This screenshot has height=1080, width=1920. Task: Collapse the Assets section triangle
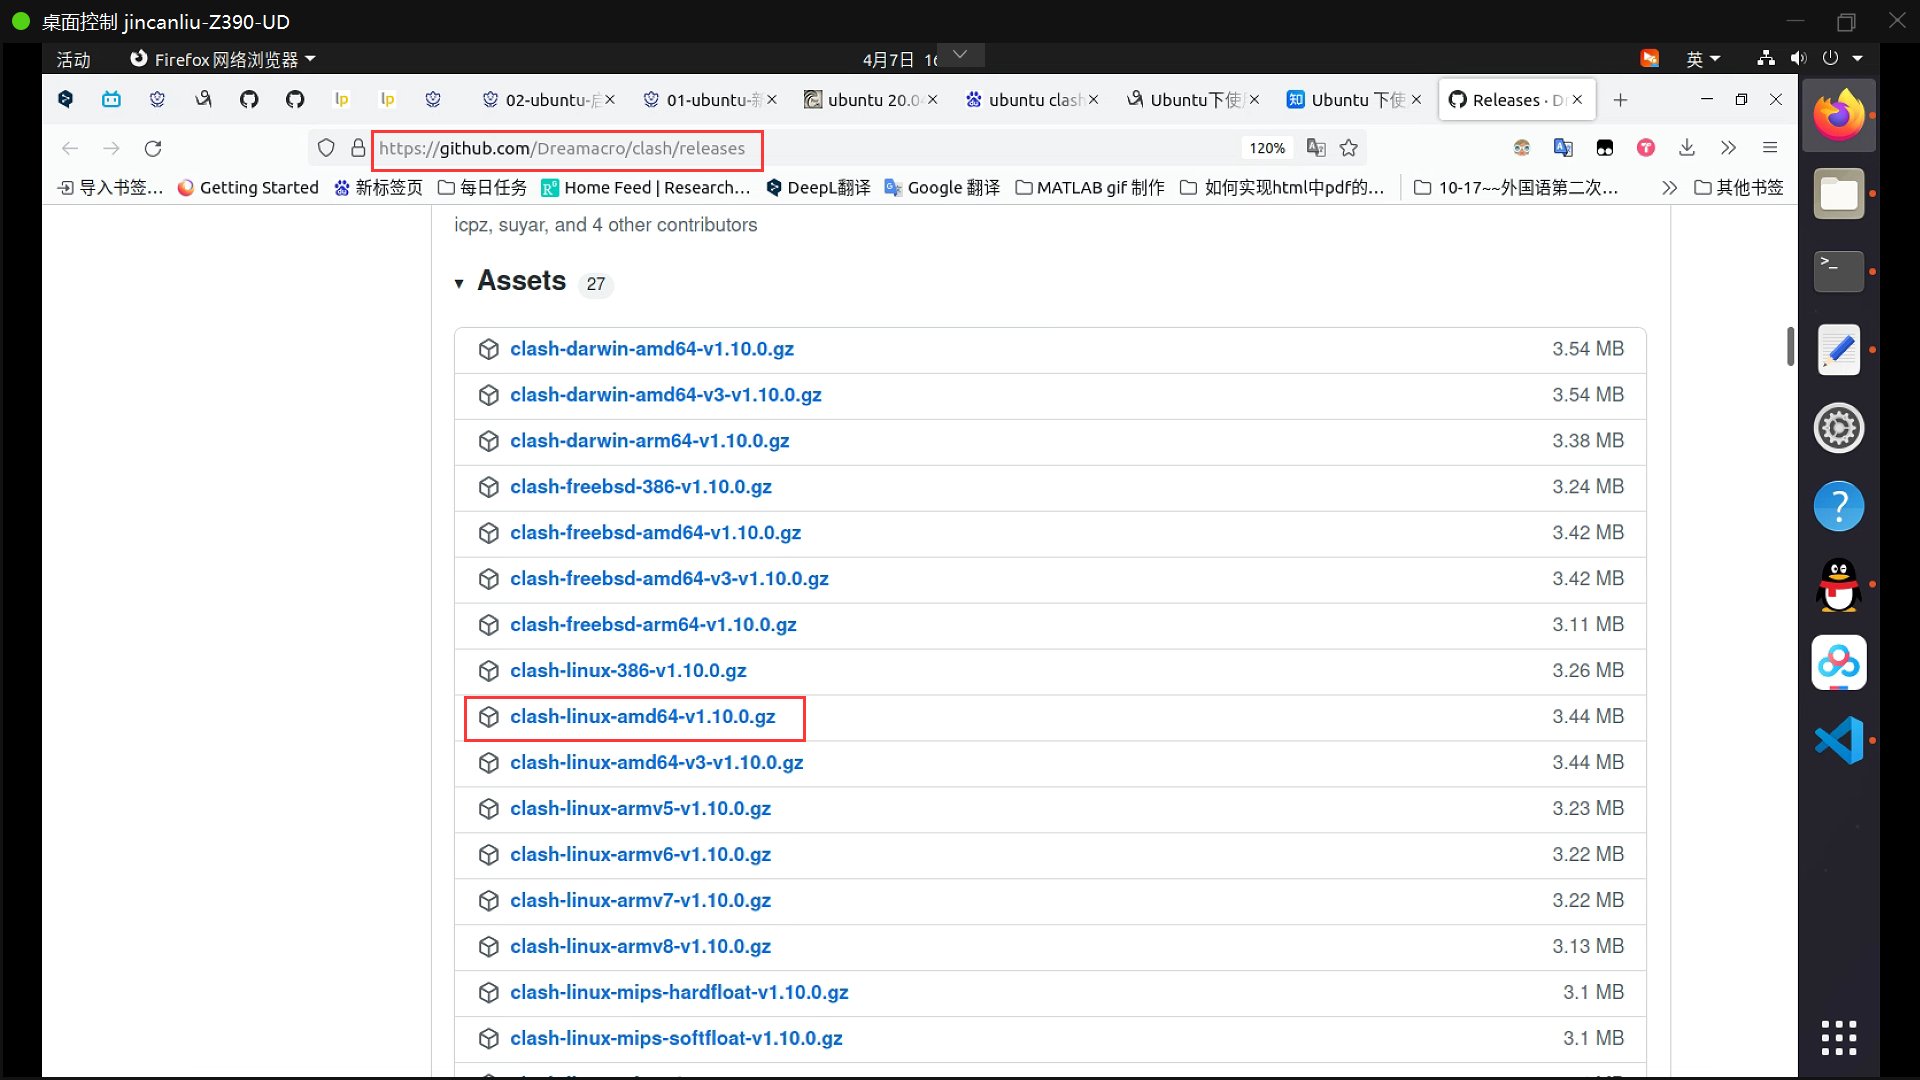459,284
